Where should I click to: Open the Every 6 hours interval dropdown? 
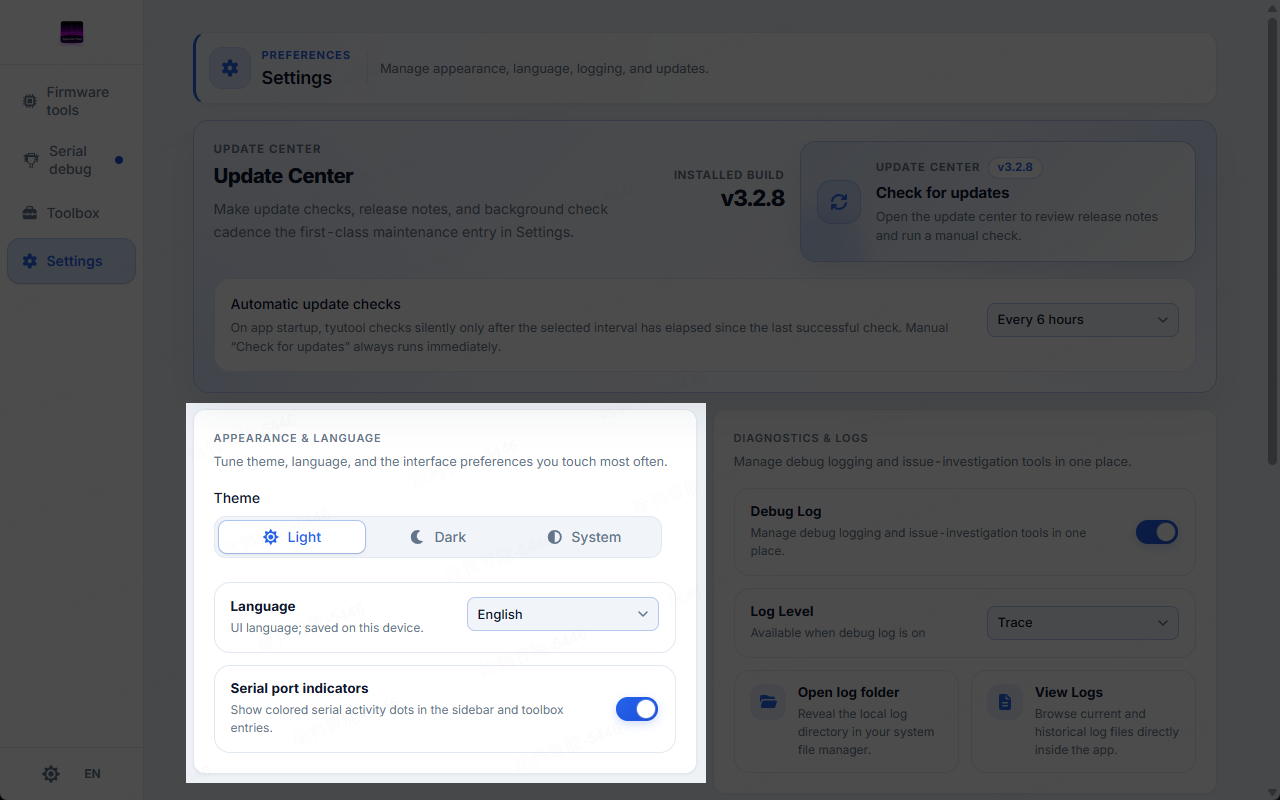pyautogui.click(x=1083, y=320)
